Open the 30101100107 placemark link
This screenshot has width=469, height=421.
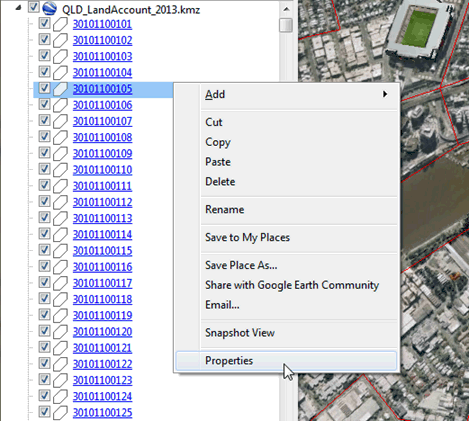[102, 121]
